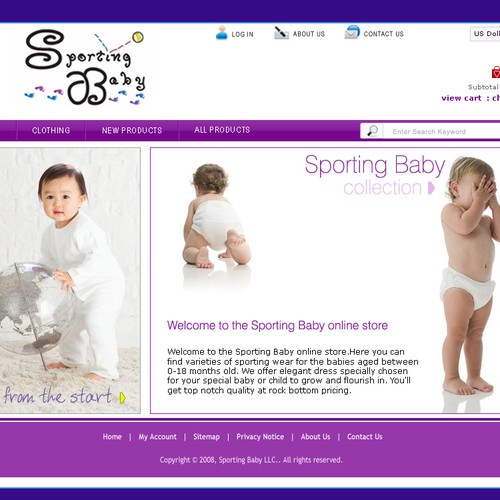
Task: Click the Contact Us footer link
Action: 365,437
